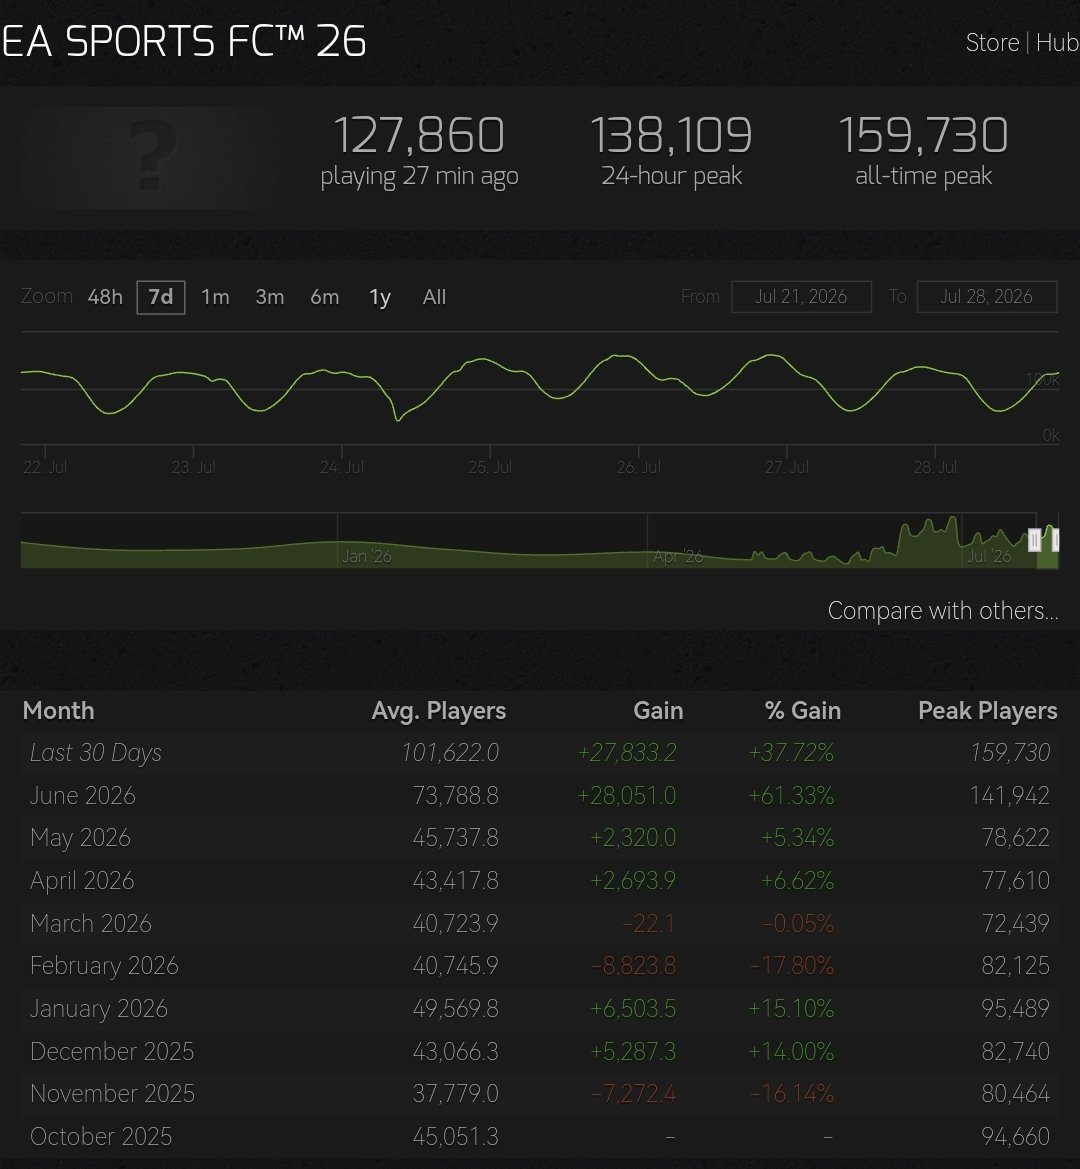Select the May 2026 row label
This screenshot has width=1080, height=1169.
[x=80, y=838]
